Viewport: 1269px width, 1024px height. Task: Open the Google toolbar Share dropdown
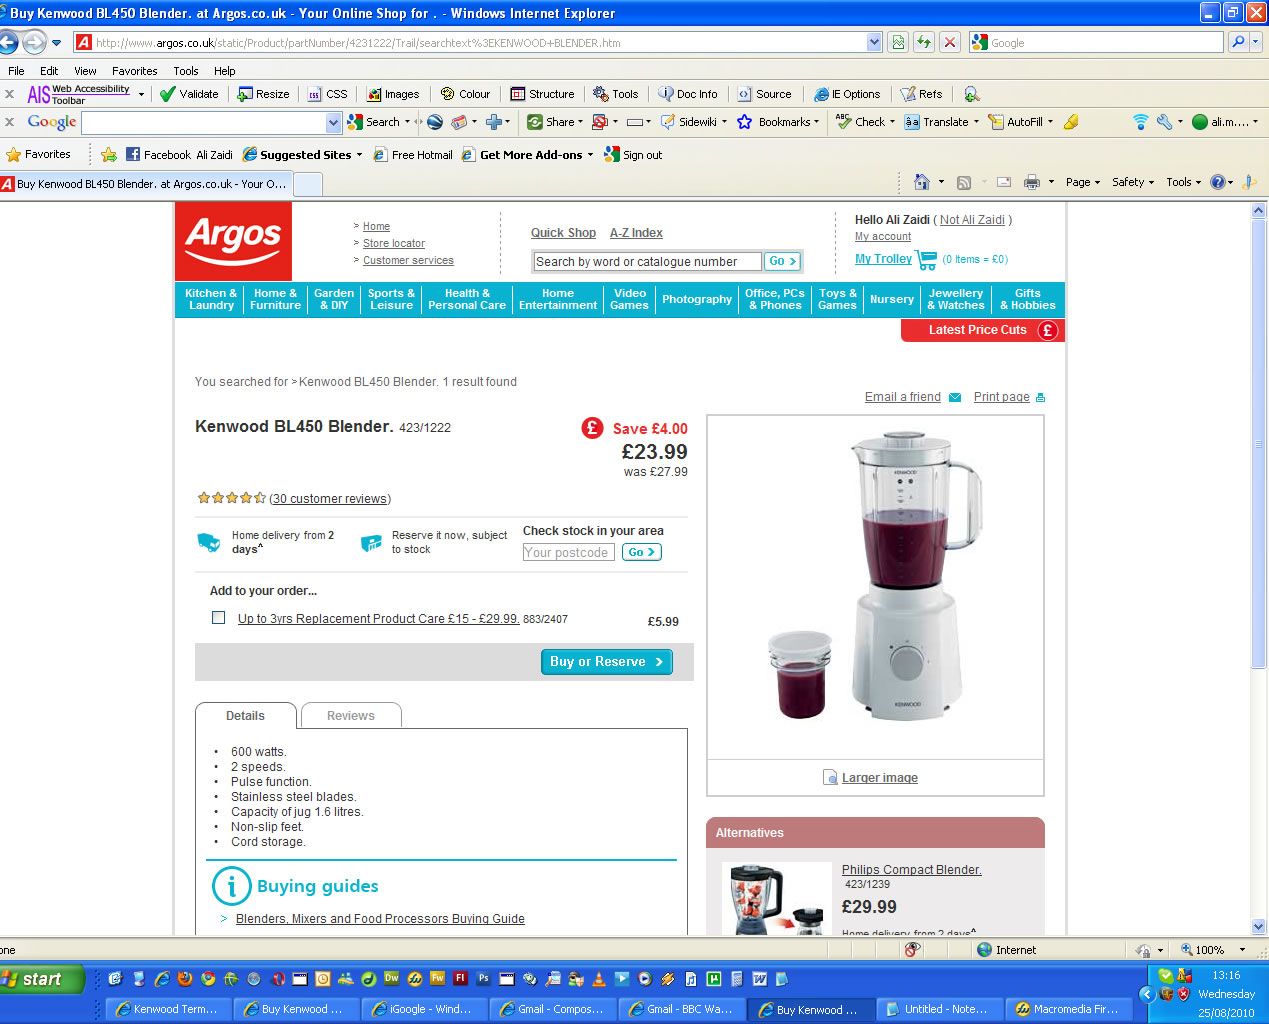pos(556,122)
